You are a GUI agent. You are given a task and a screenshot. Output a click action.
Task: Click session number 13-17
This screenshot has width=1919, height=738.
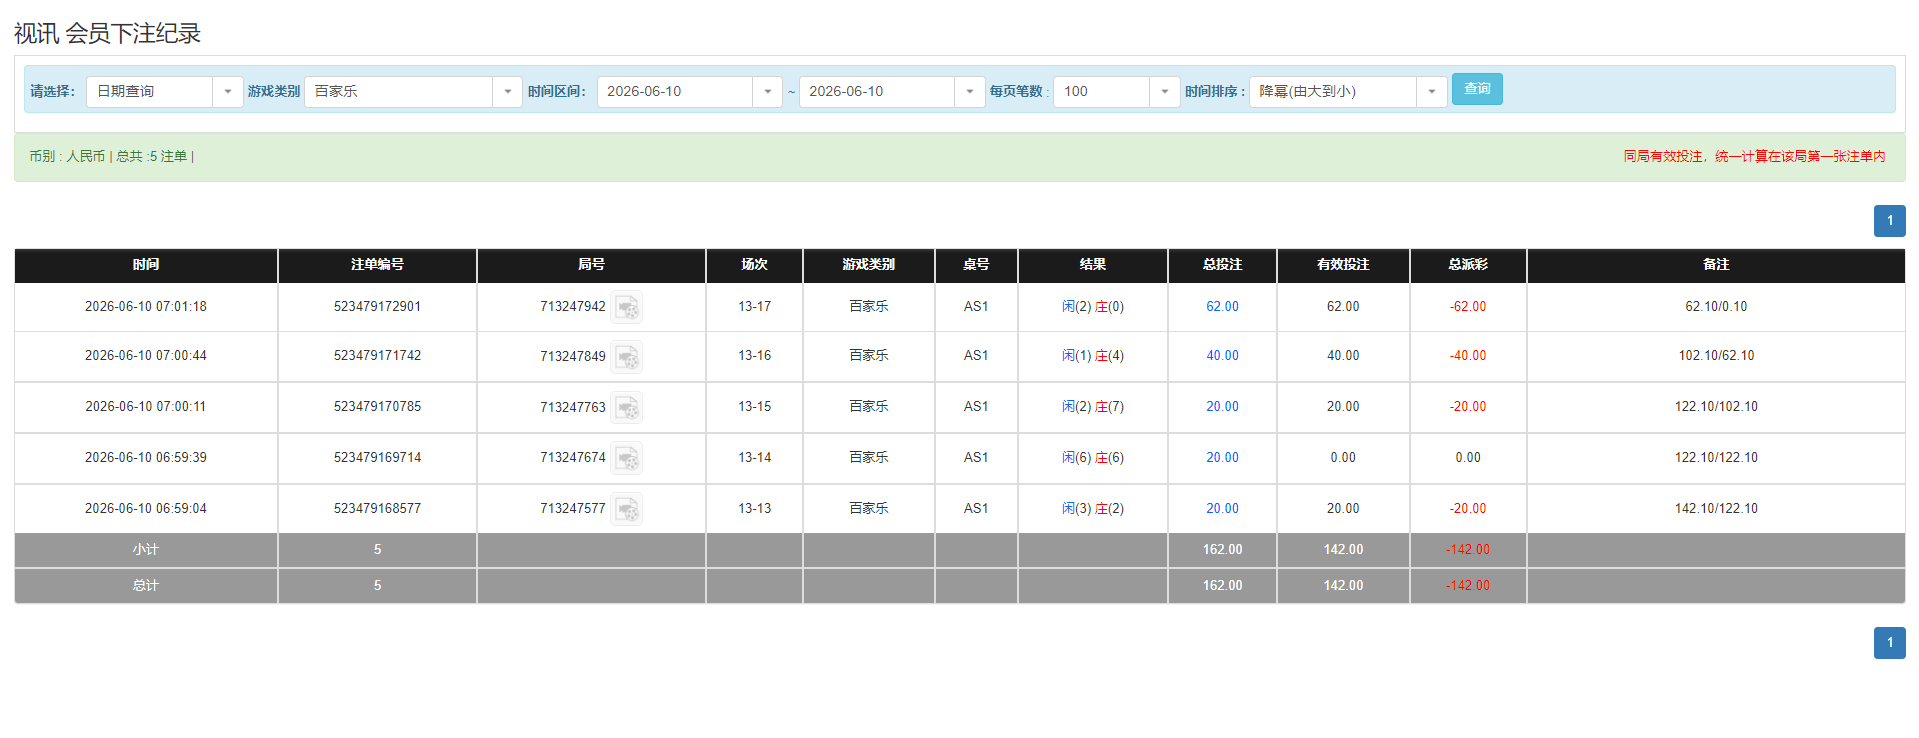754,307
